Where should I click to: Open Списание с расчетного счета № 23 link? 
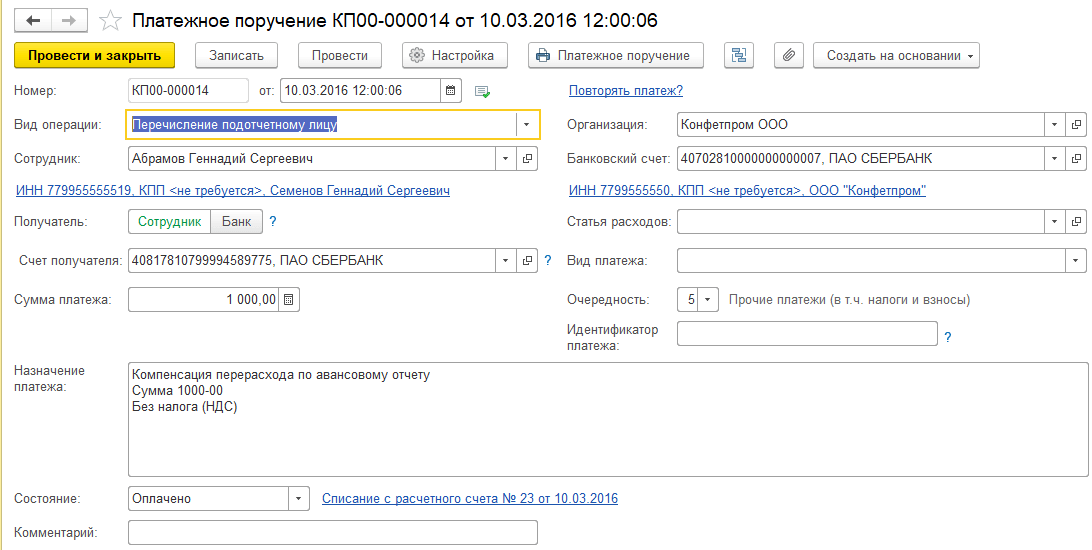coord(469,498)
